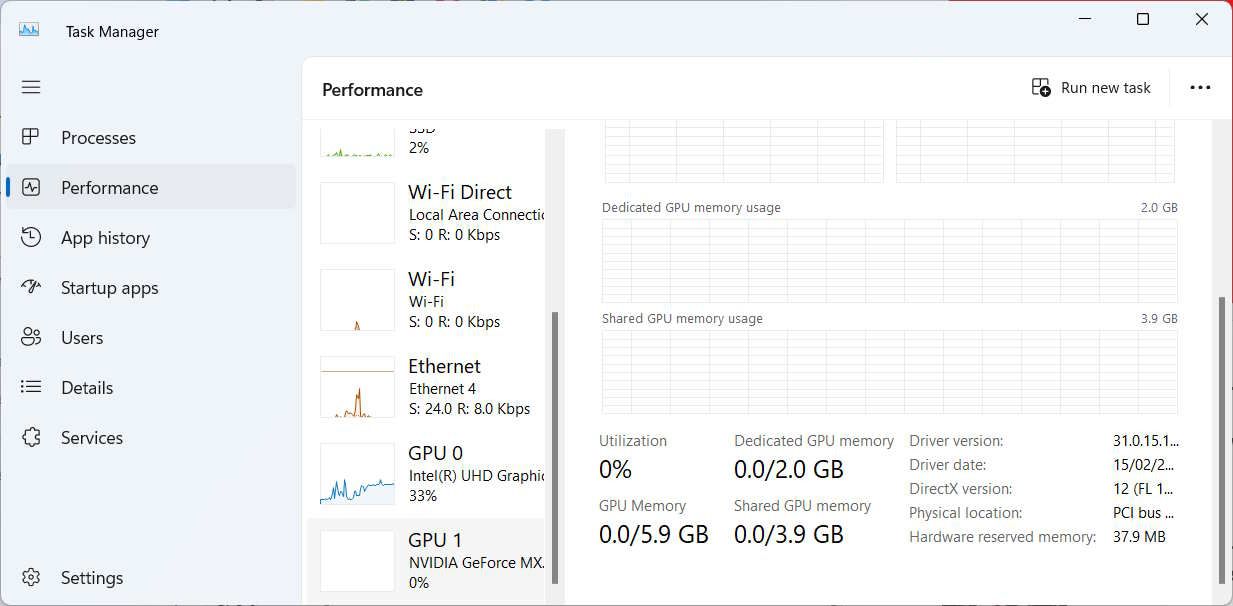Click the GPU 0 Intel UHD graph thumbnail
The height and width of the screenshot is (606, 1233).
356,474
